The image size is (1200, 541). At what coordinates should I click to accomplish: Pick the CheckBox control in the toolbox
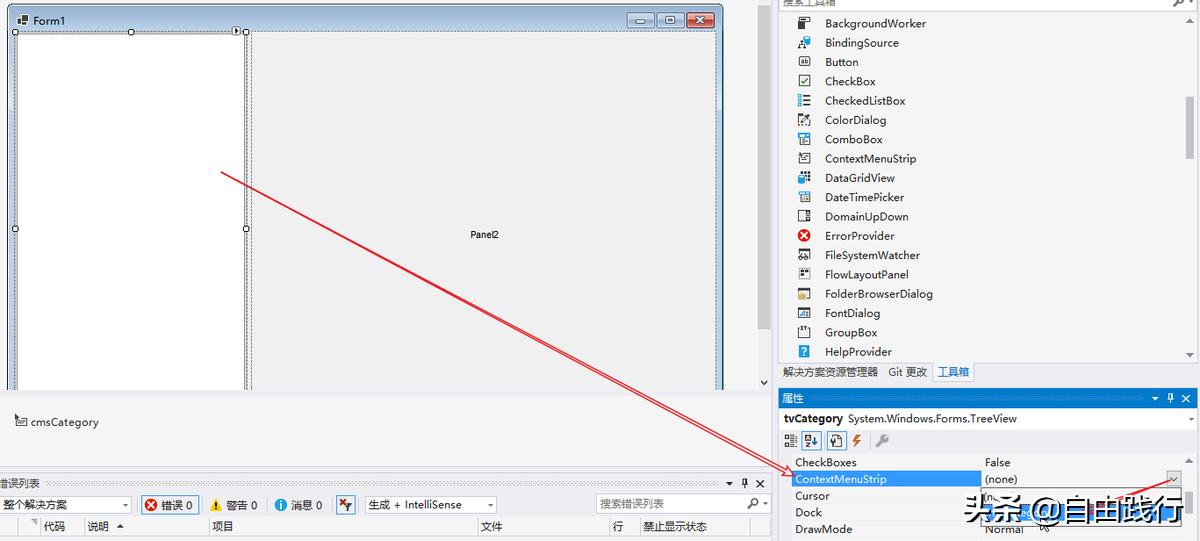pos(849,81)
